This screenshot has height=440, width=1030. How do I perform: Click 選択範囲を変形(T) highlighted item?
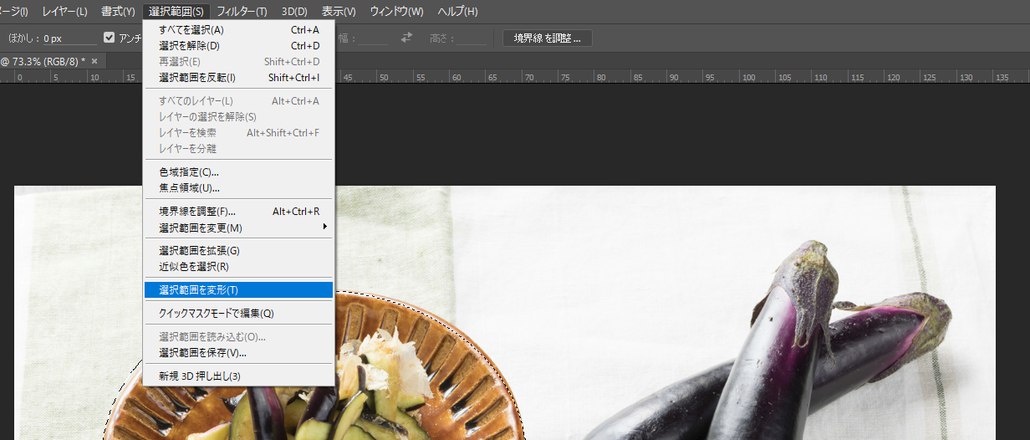(238, 290)
